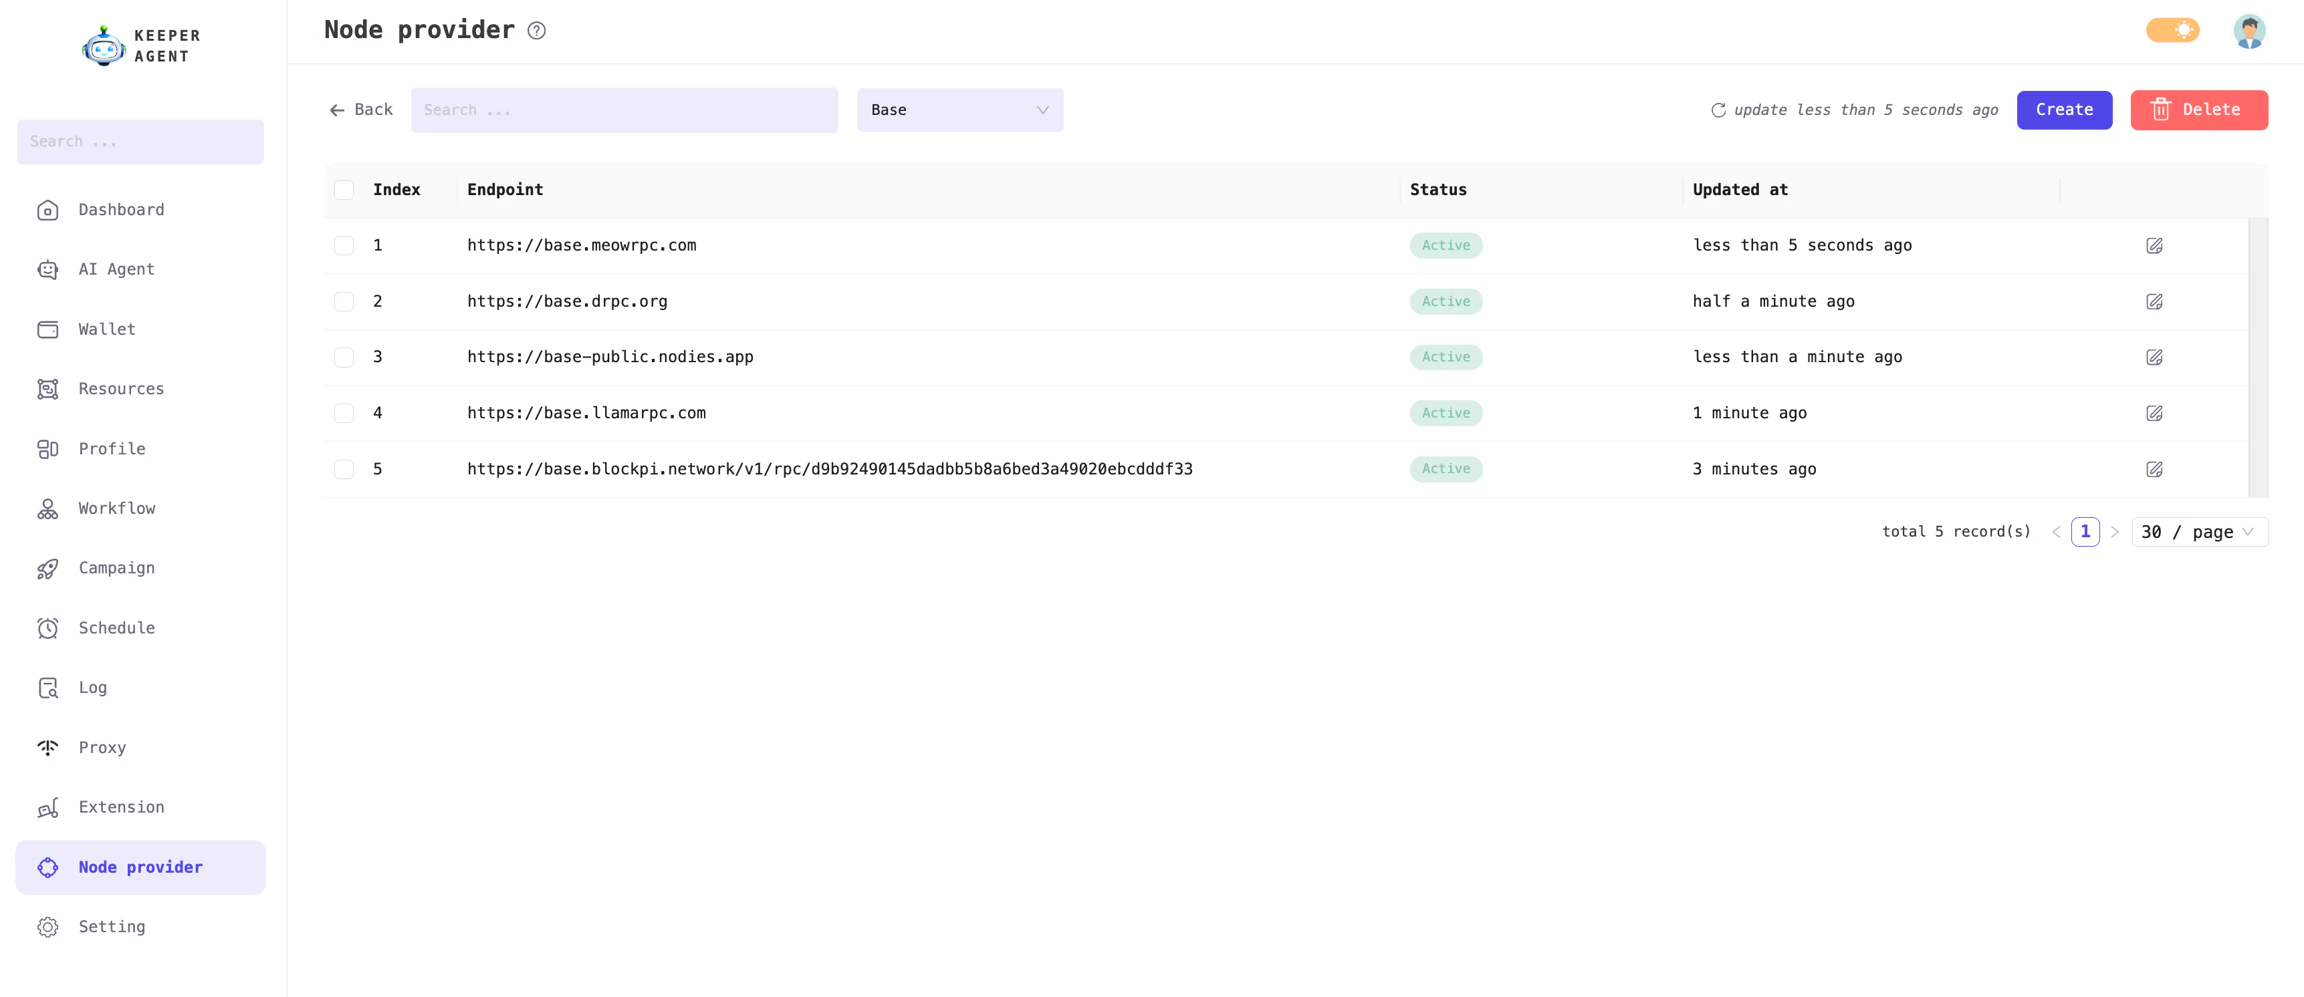Click the search field above the table
This screenshot has width=2304, height=997.
click(624, 110)
